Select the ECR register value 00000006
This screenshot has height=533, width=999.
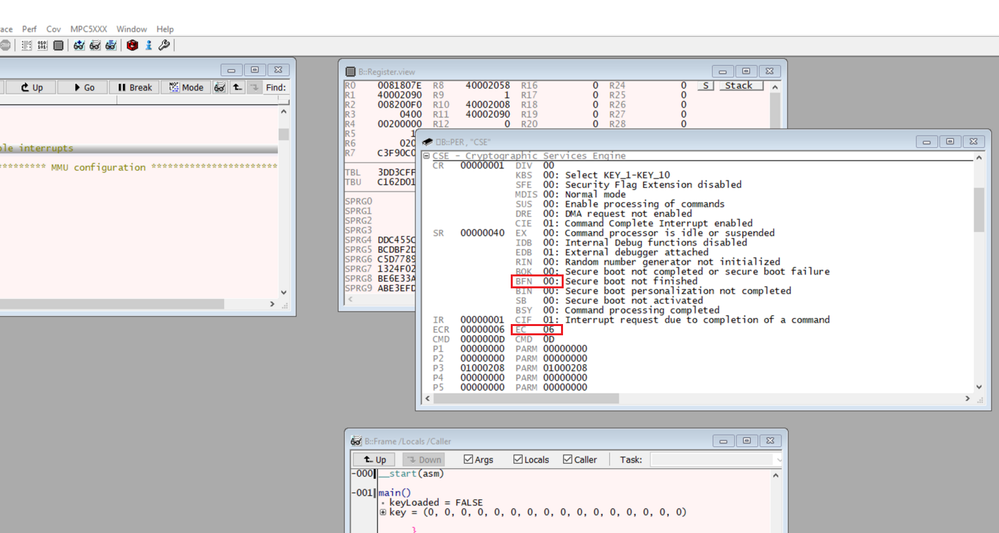(x=482, y=329)
